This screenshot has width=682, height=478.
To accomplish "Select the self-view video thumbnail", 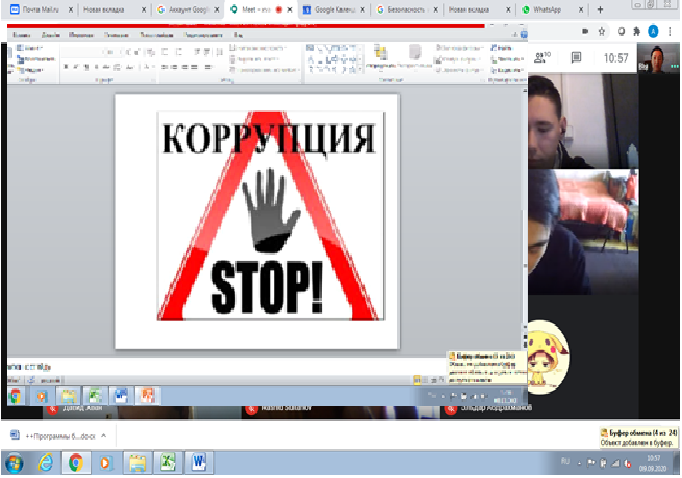I will coord(657,56).
